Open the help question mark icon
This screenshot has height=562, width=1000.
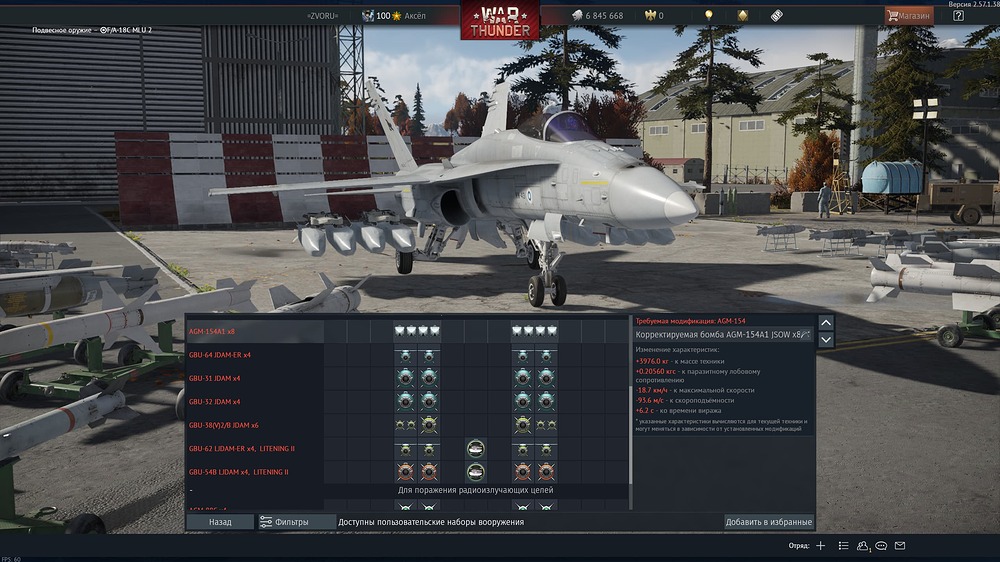pos(958,15)
